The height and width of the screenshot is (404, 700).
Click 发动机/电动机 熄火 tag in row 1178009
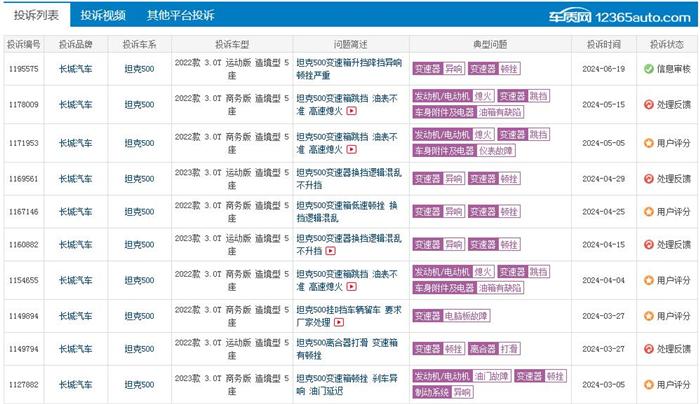[x=454, y=96]
